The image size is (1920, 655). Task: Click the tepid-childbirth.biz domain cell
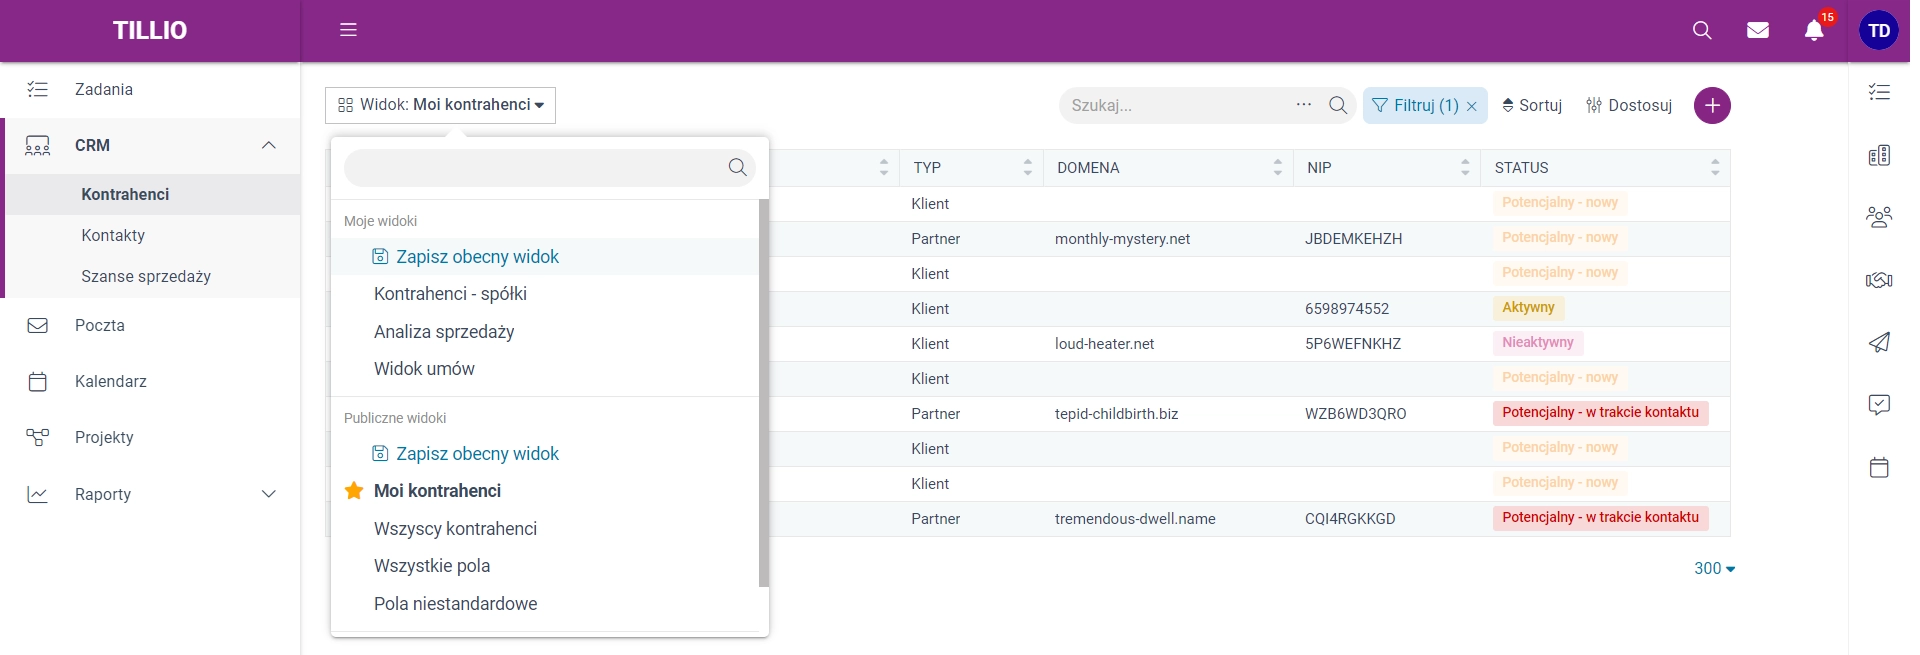coord(1116,414)
